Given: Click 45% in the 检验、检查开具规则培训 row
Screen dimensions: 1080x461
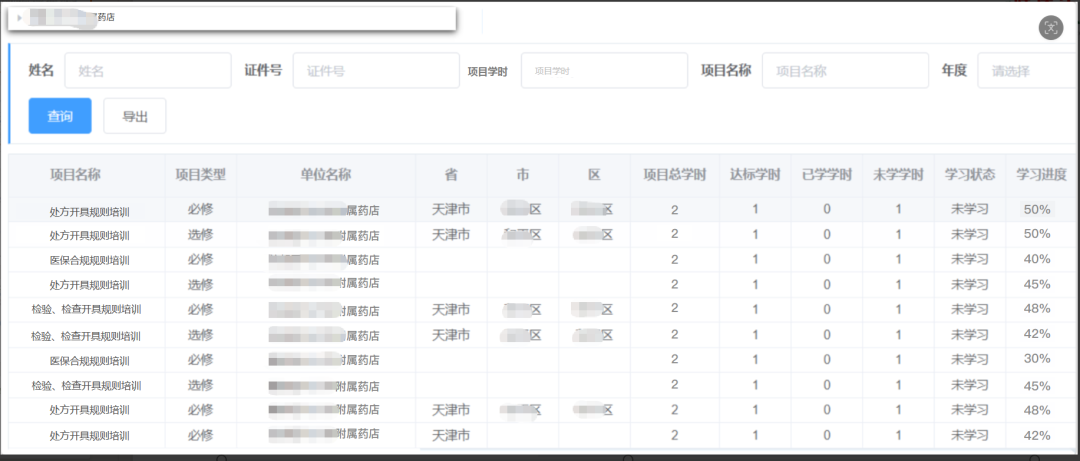Looking at the screenshot, I should (1037, 385).
